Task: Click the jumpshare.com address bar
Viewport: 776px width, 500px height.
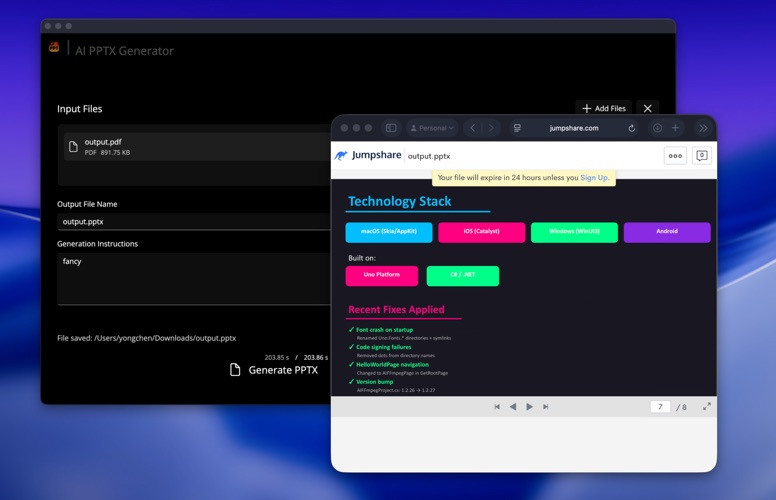Action: (x=574, y=128)
